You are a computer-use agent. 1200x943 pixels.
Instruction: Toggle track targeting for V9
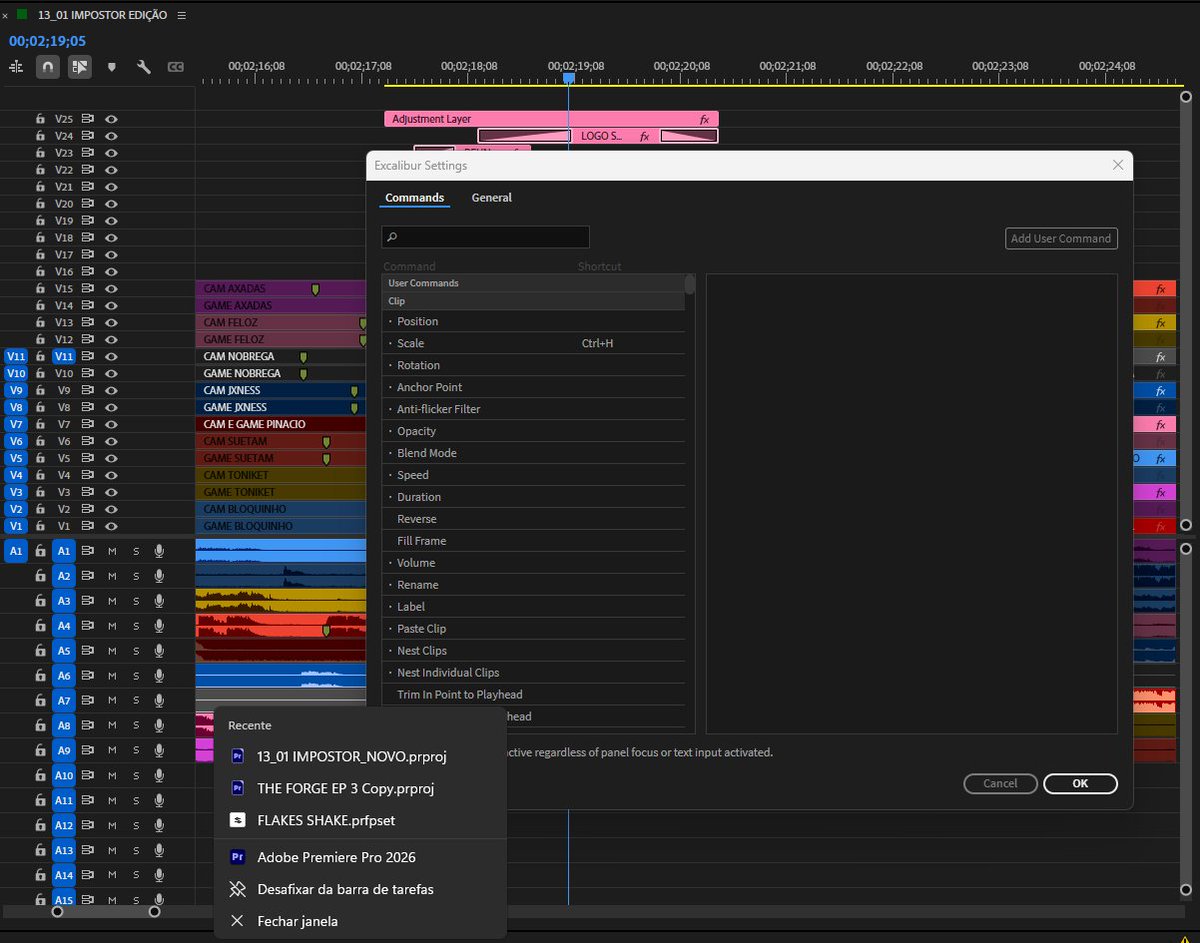pyautogui.click(x=64, y=390)
